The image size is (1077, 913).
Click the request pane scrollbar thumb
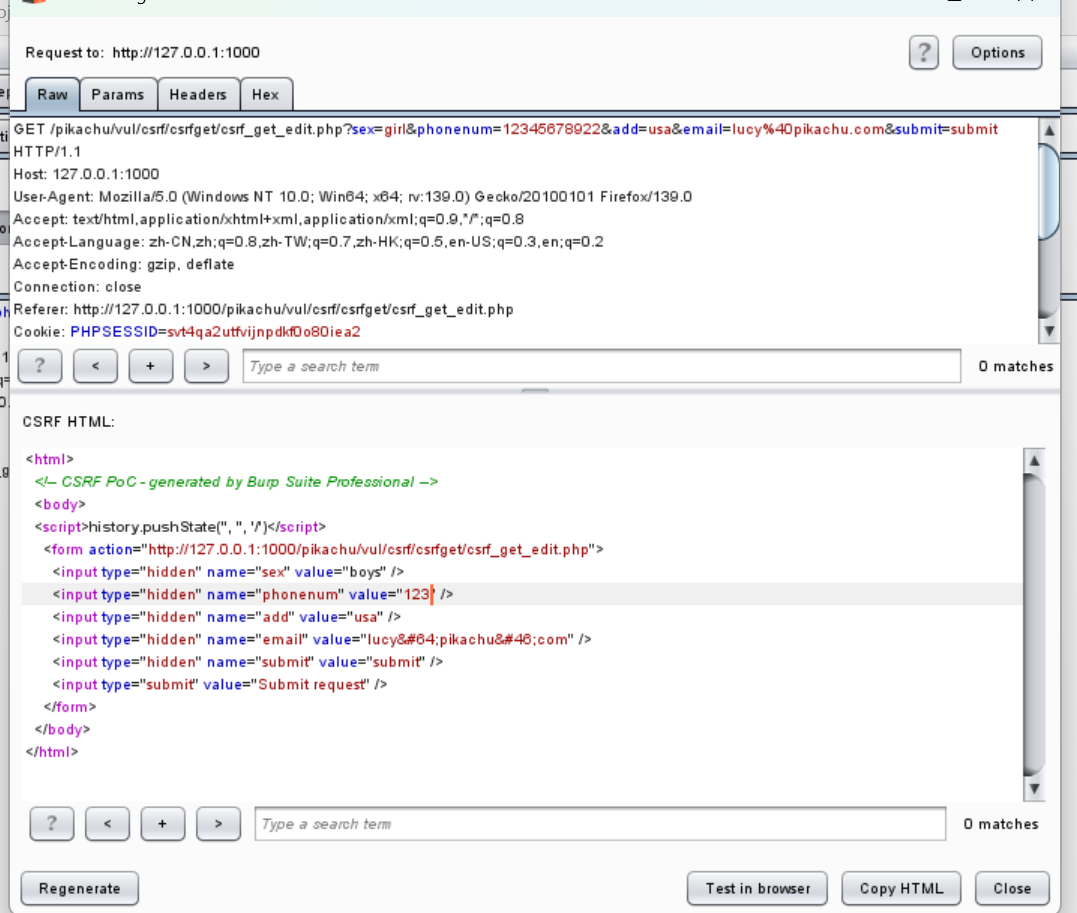pyautogui.click(x=1049, y=192)
